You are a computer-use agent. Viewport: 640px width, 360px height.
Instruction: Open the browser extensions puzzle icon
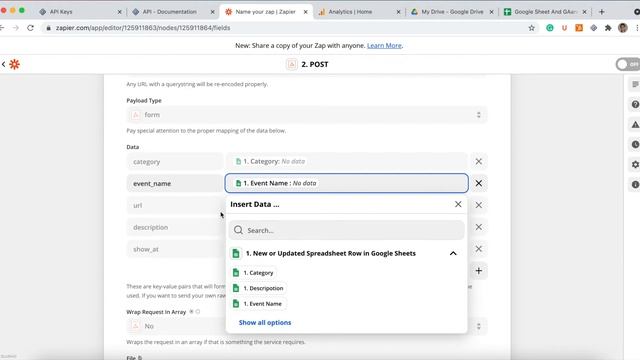tap(608, 28)
